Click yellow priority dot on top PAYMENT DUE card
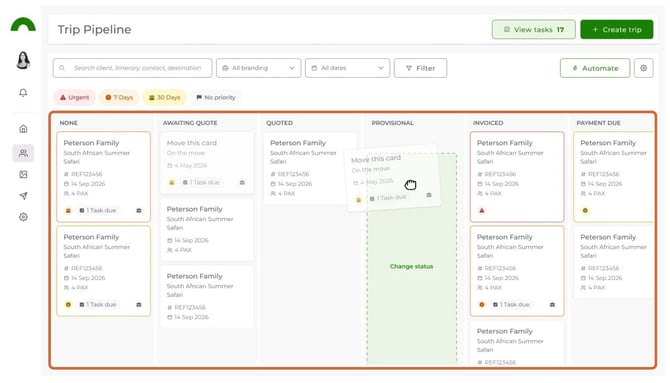 (585, 210)
